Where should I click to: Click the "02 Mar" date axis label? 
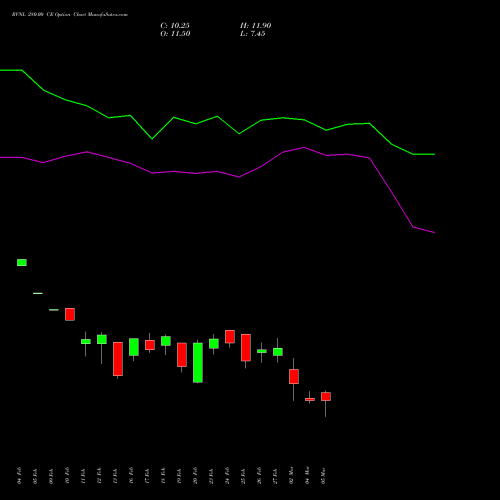coord(291,476)
